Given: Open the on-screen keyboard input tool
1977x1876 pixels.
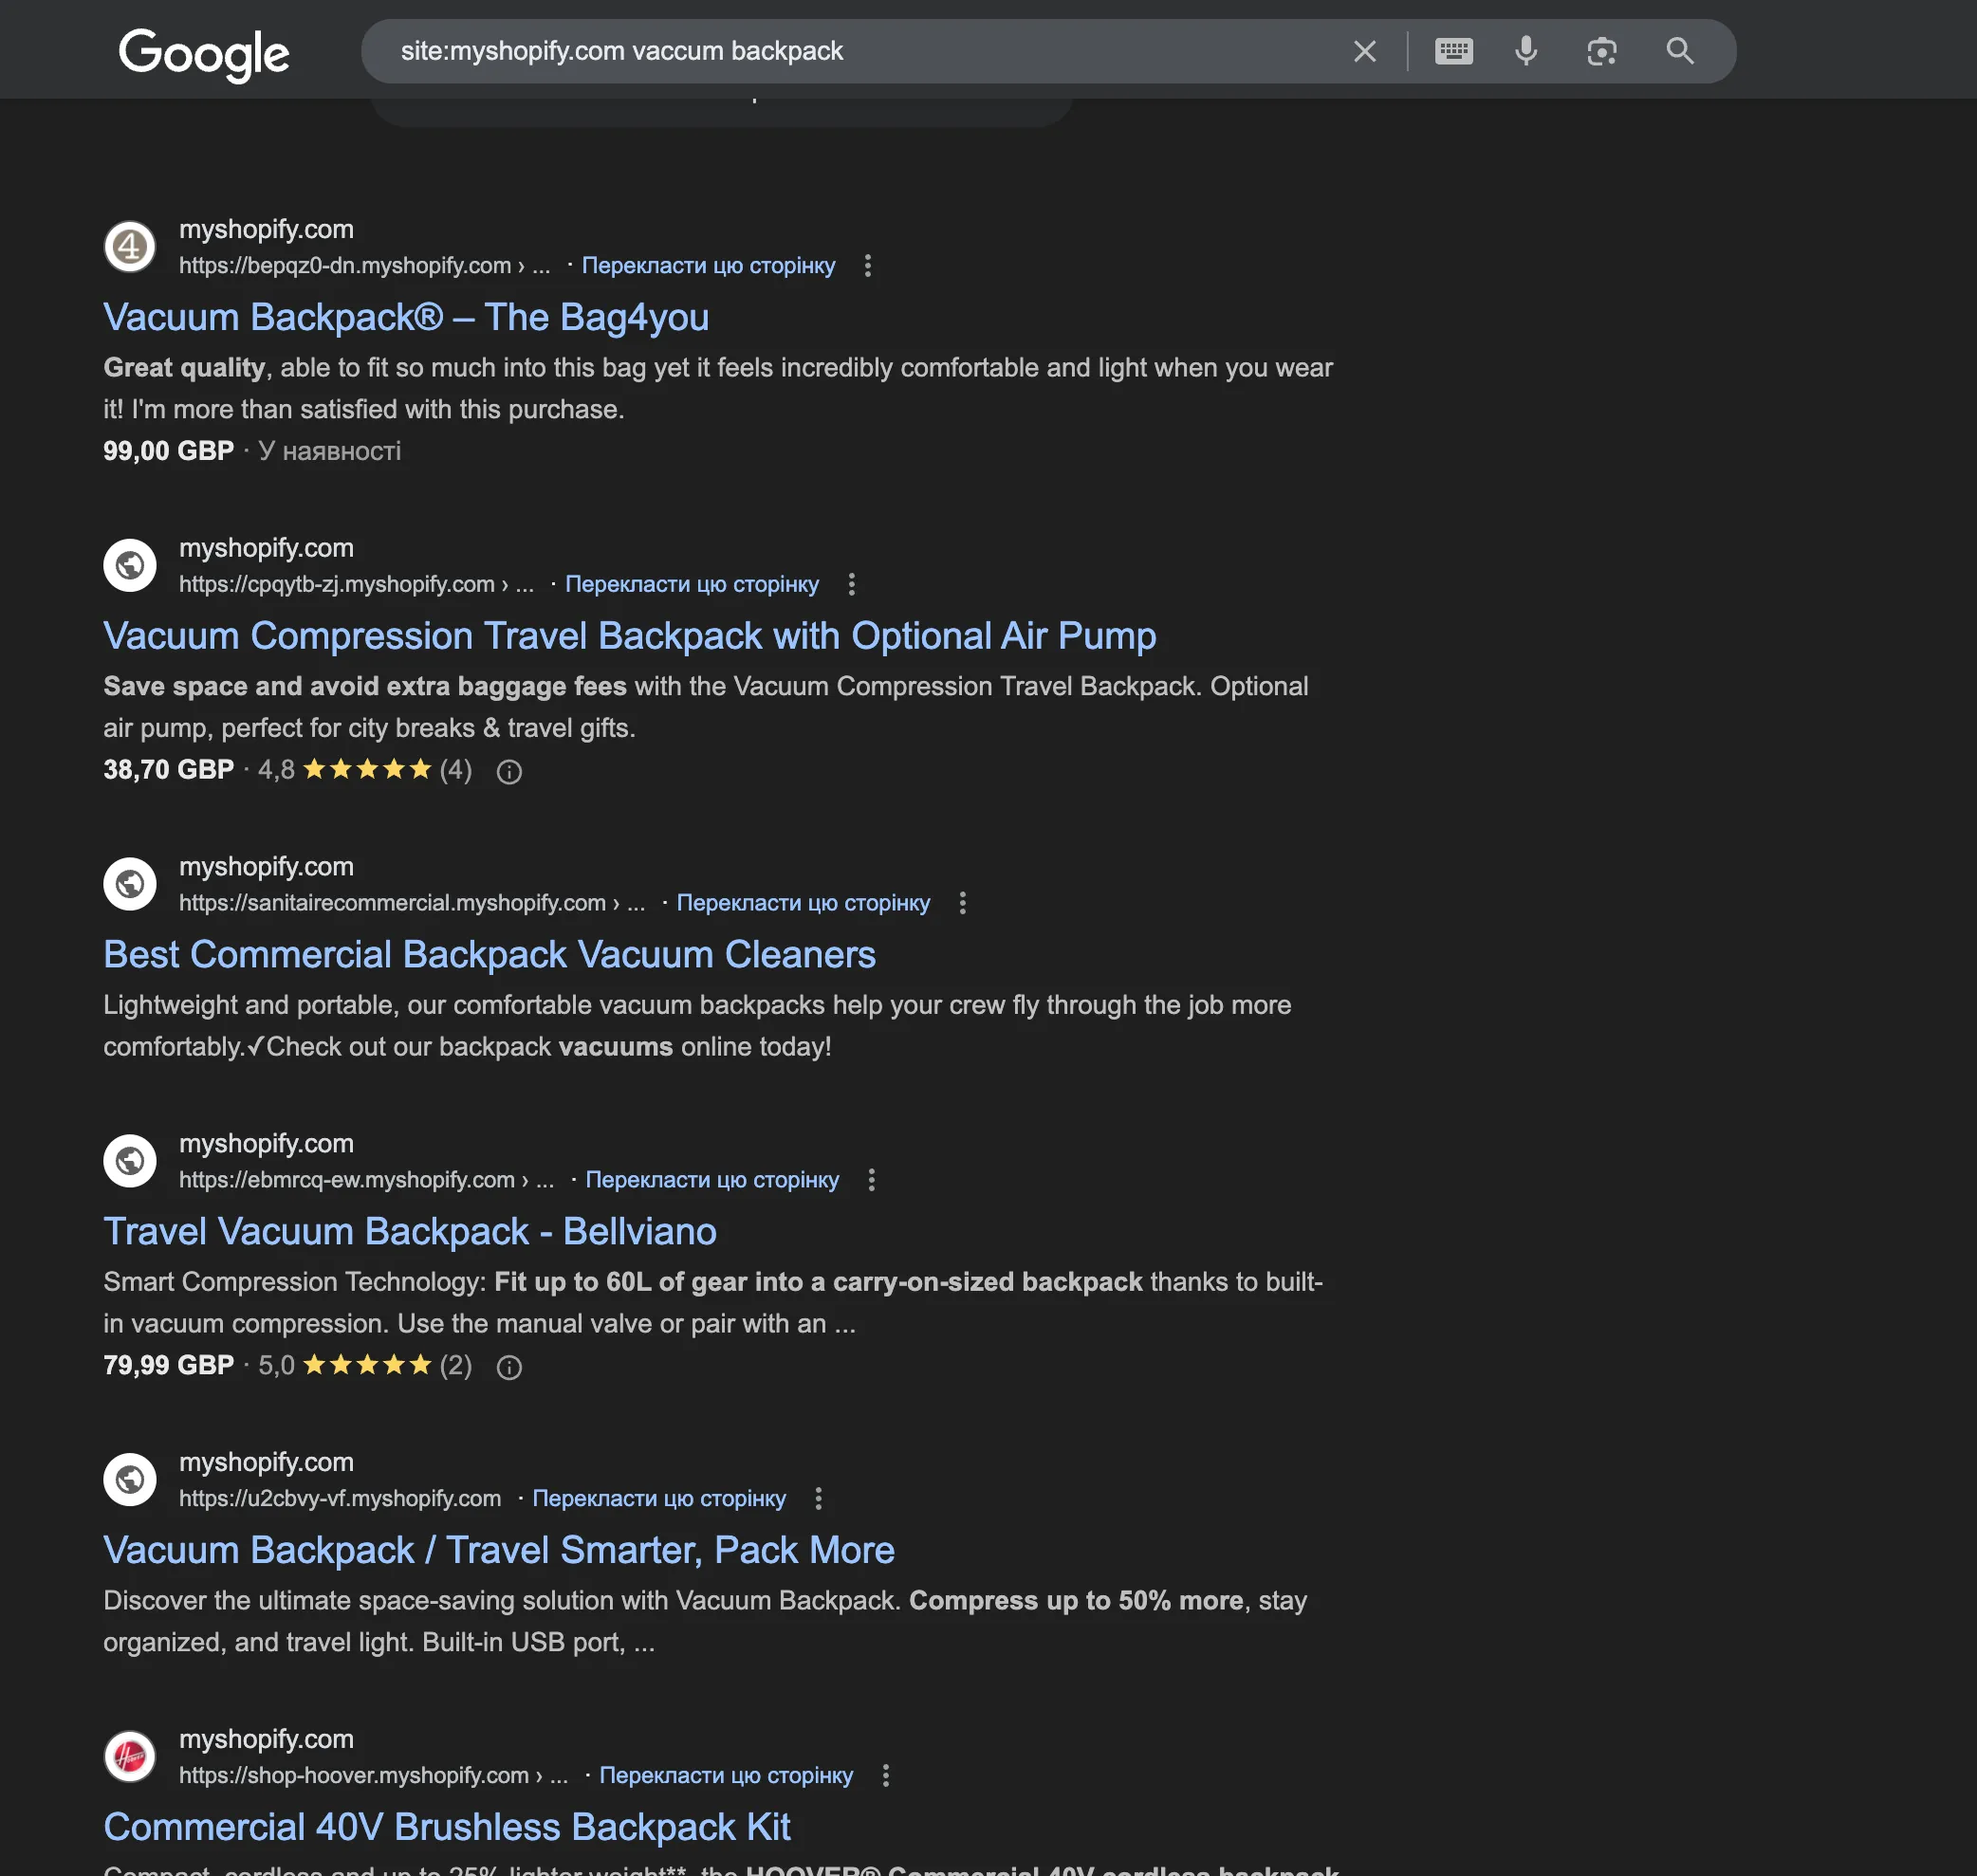Looking at the screenshot, I should click(x=1453, y=51).
